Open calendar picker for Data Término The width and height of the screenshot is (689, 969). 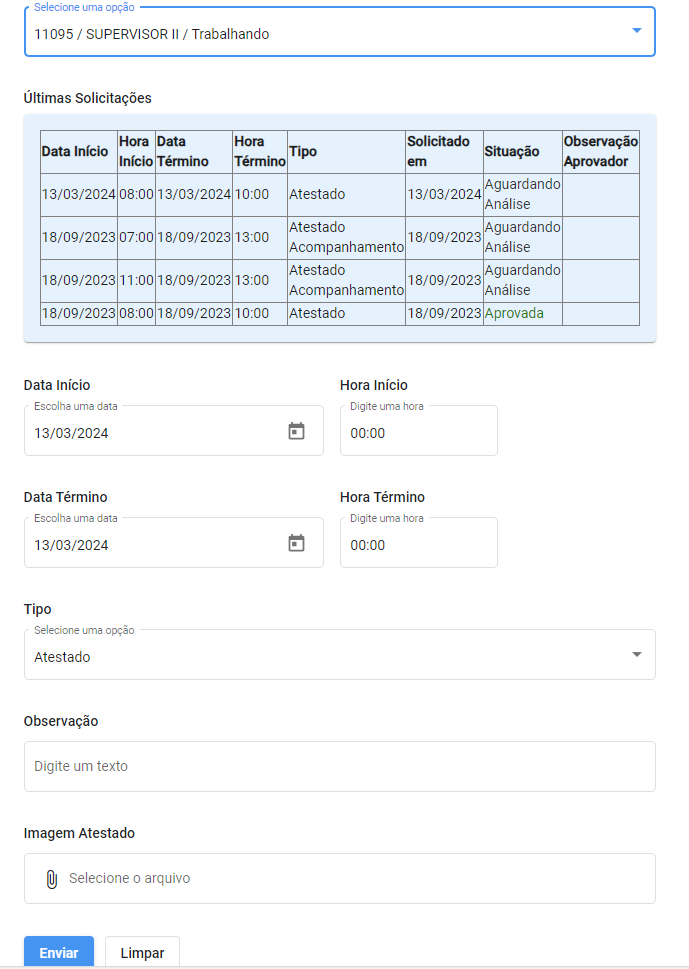297,543
